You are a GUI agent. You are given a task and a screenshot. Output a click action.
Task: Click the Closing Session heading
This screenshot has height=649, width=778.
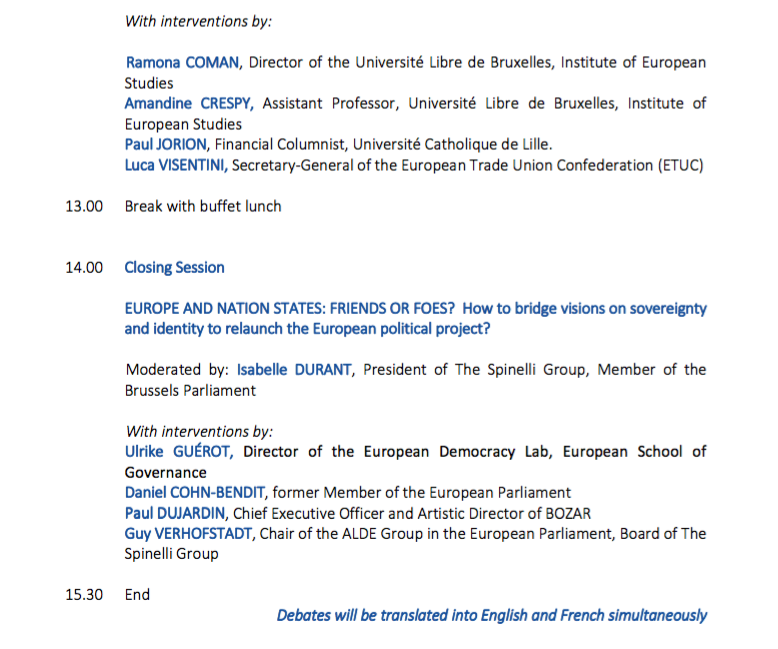[174, 267]
